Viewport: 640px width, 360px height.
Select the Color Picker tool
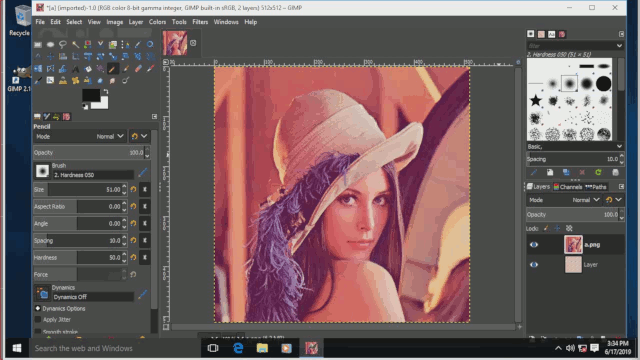[138, 44]
